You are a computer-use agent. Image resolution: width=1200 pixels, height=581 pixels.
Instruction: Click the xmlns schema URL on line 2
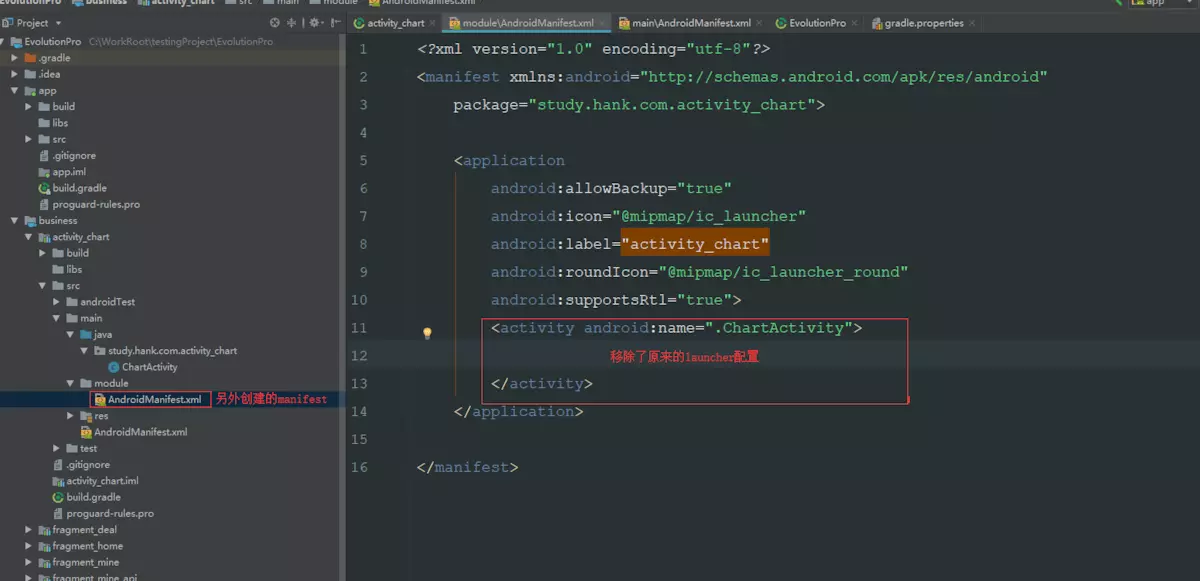tap(844, 77)
